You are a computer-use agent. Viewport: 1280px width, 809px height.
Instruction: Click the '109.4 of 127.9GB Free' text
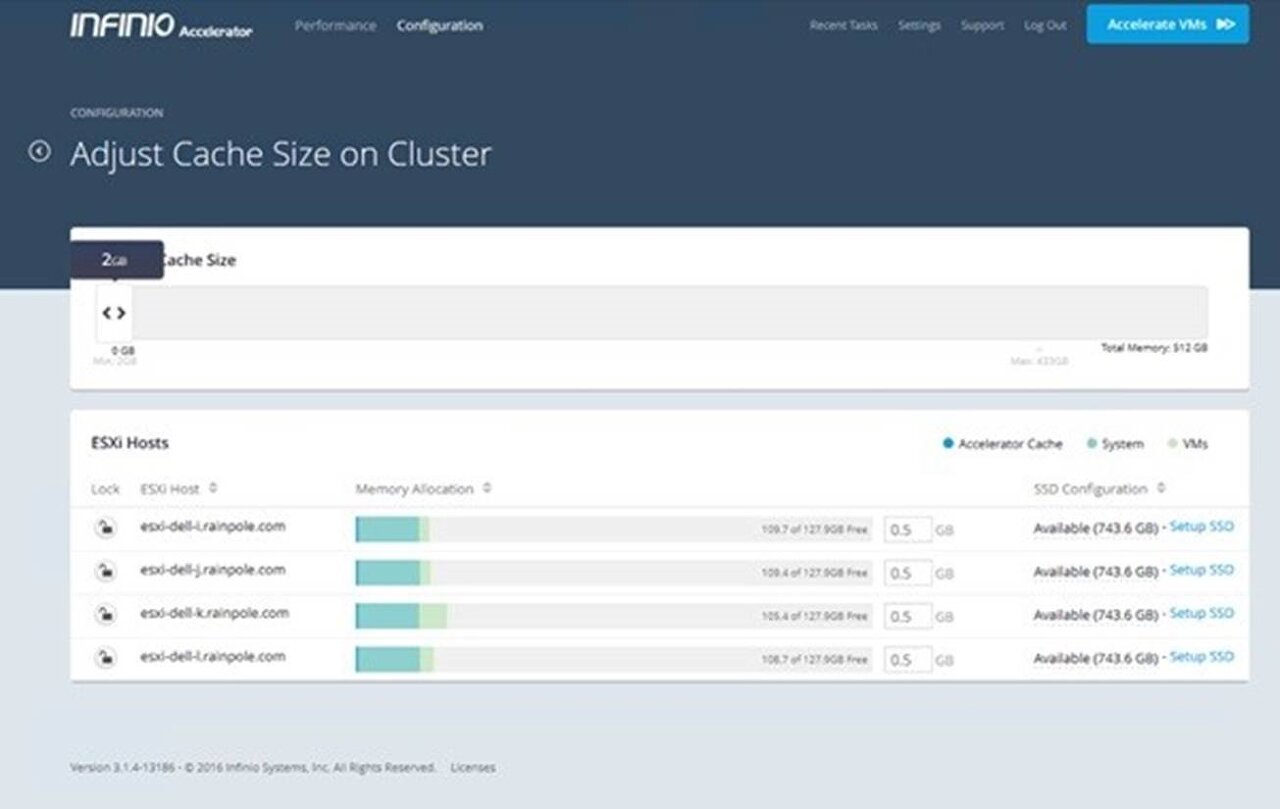pos(814,573)
